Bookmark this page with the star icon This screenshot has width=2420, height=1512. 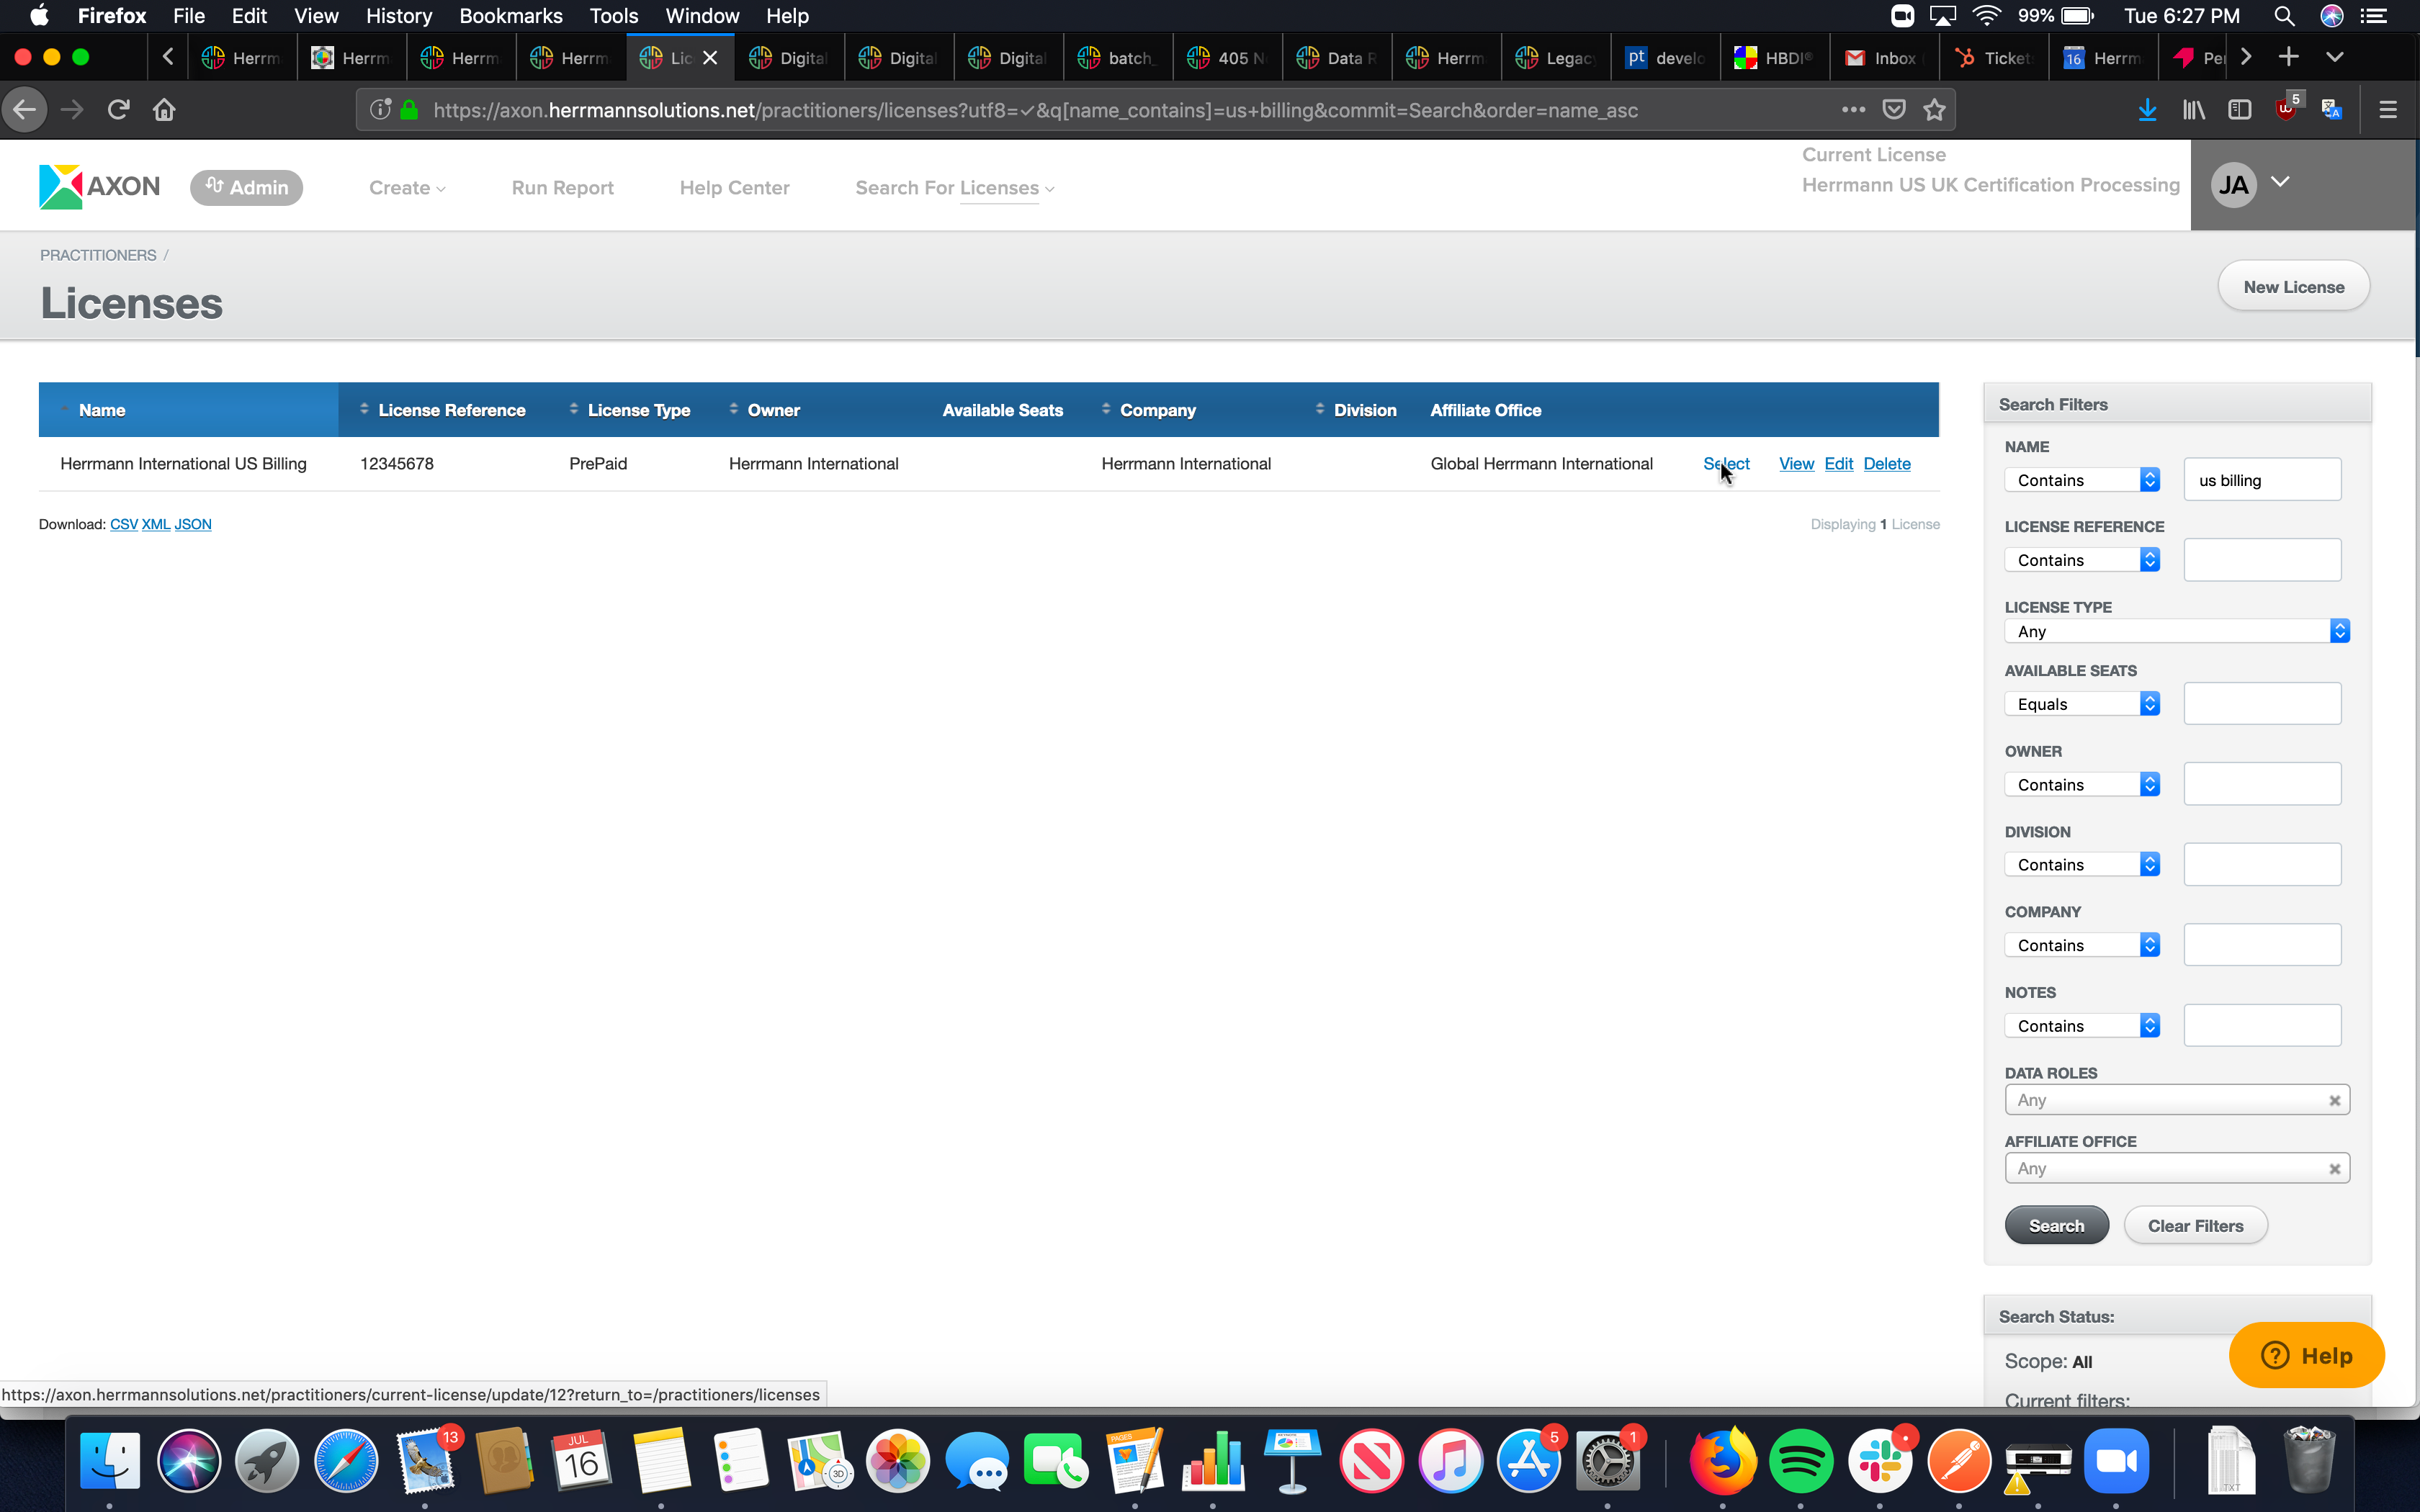pyautogui.click(x=1934, y=110)
